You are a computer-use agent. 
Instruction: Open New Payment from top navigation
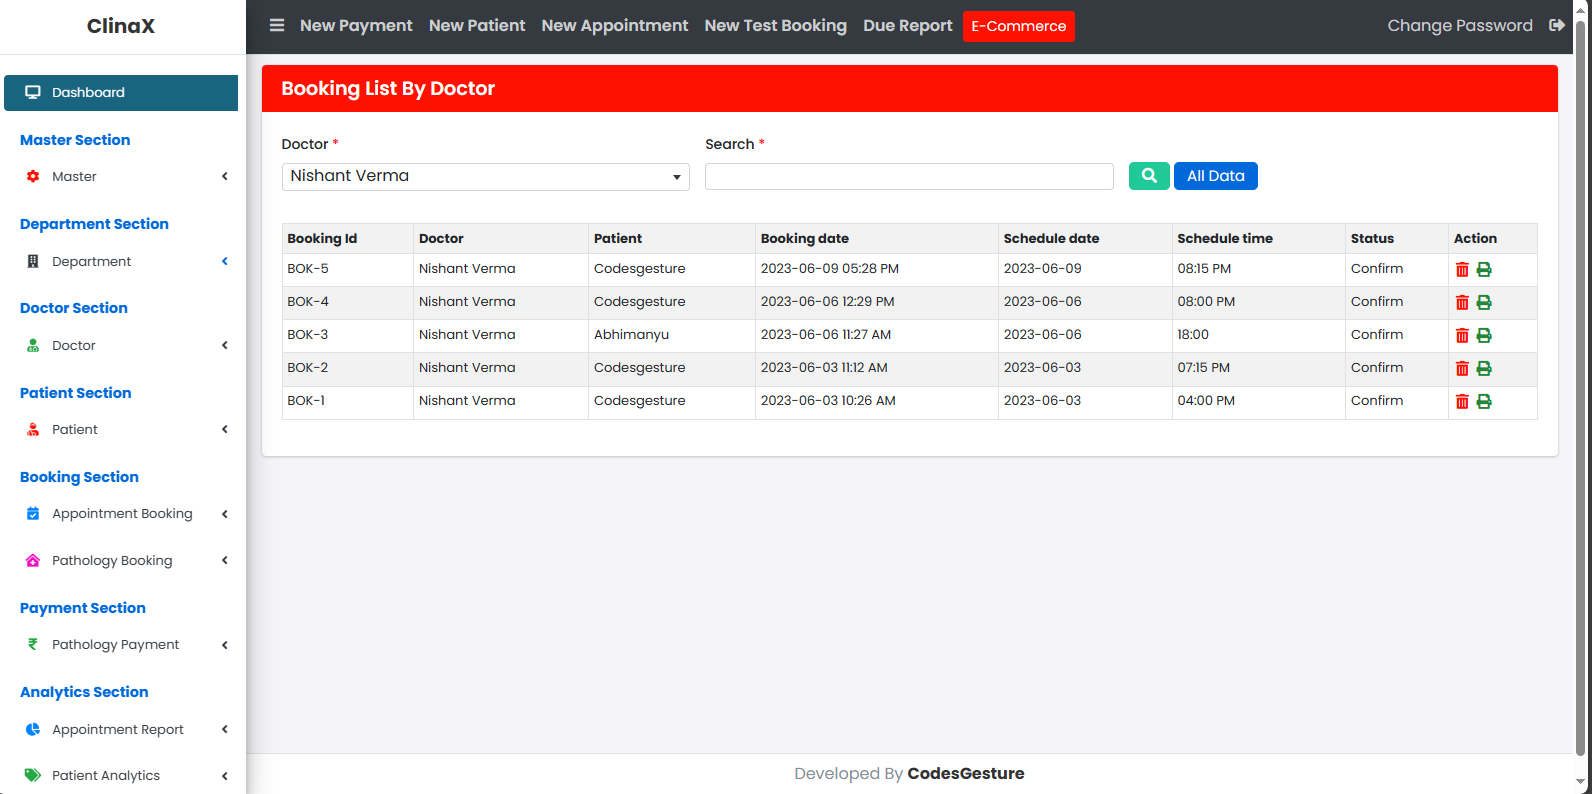pyautogui.click(x=356, y=26)
